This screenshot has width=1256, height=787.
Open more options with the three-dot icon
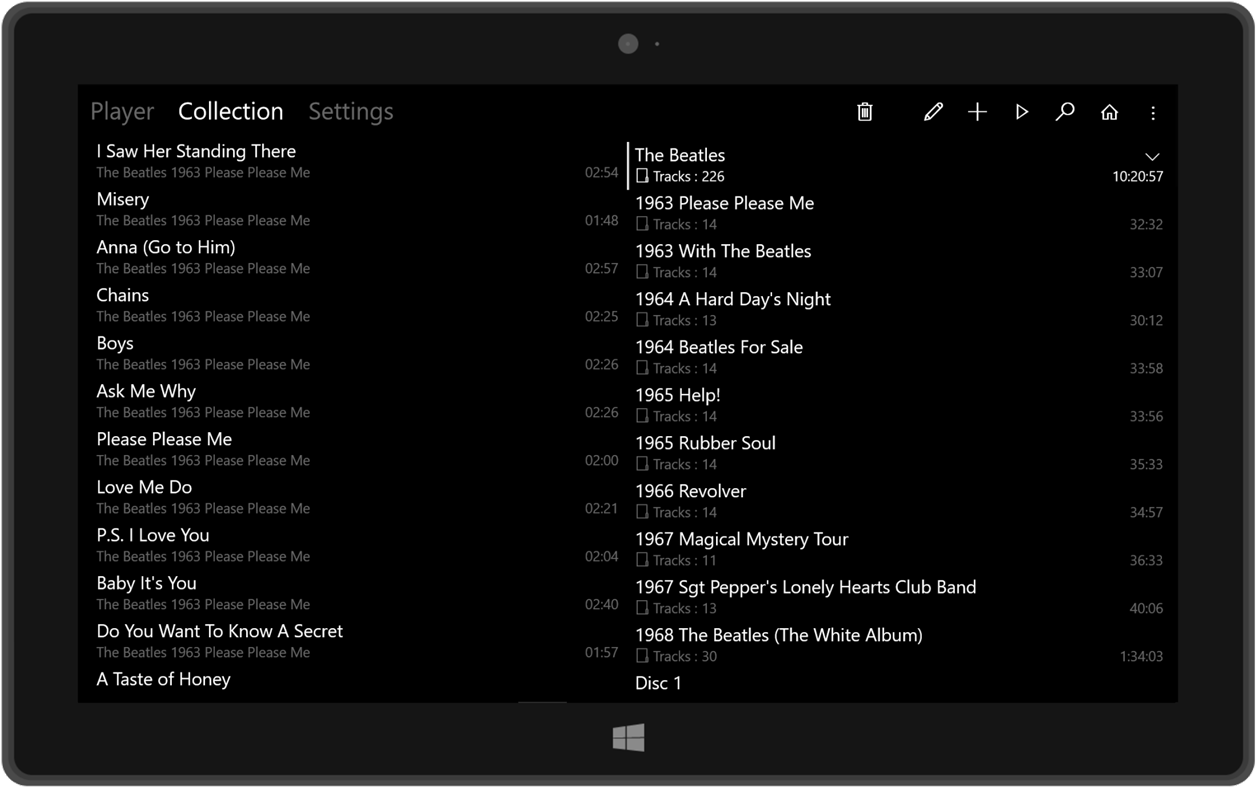[x=1152, y=112]
